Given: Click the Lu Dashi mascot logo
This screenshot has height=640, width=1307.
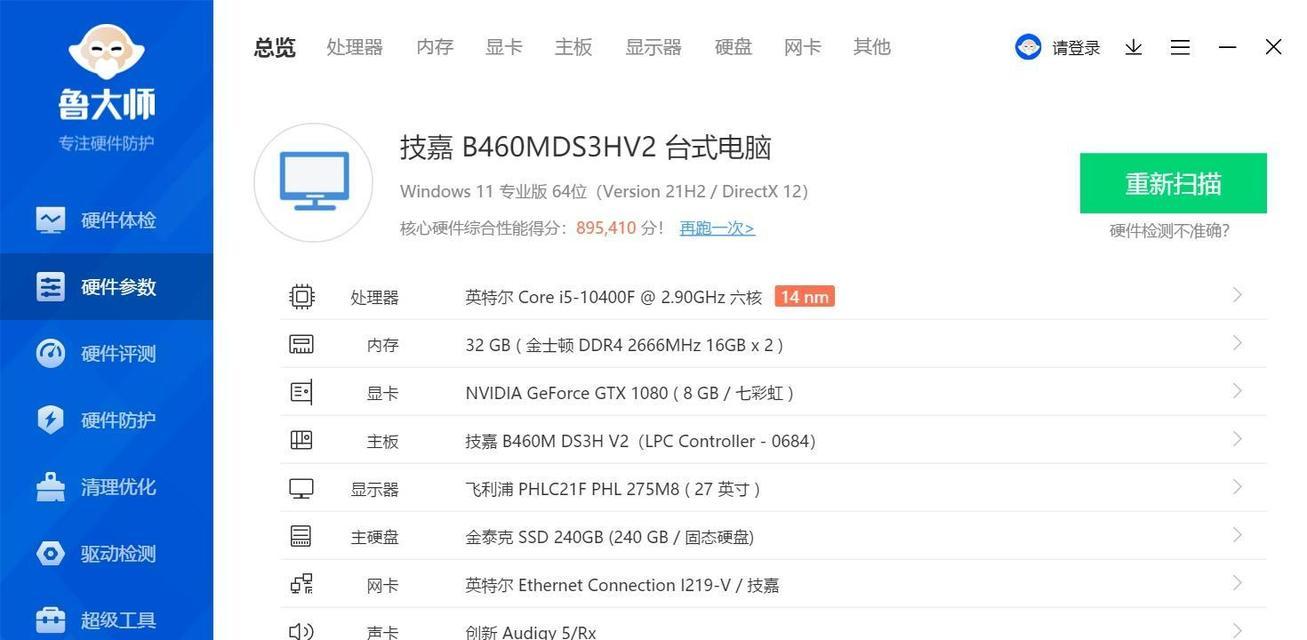Looking at the screenshot, I should coord(106,49).
